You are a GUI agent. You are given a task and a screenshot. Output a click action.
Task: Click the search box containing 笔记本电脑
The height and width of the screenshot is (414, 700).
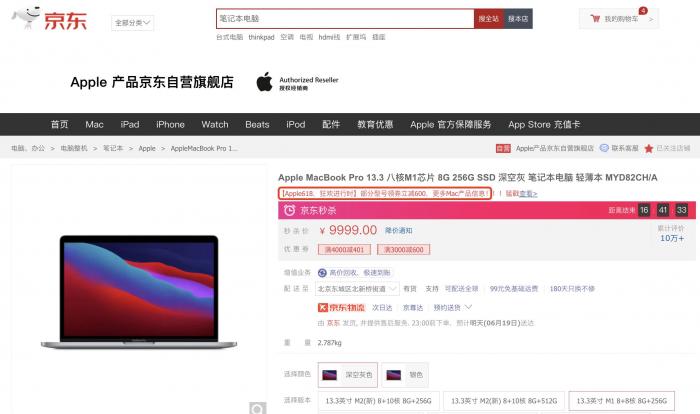[x=345, y=19]
